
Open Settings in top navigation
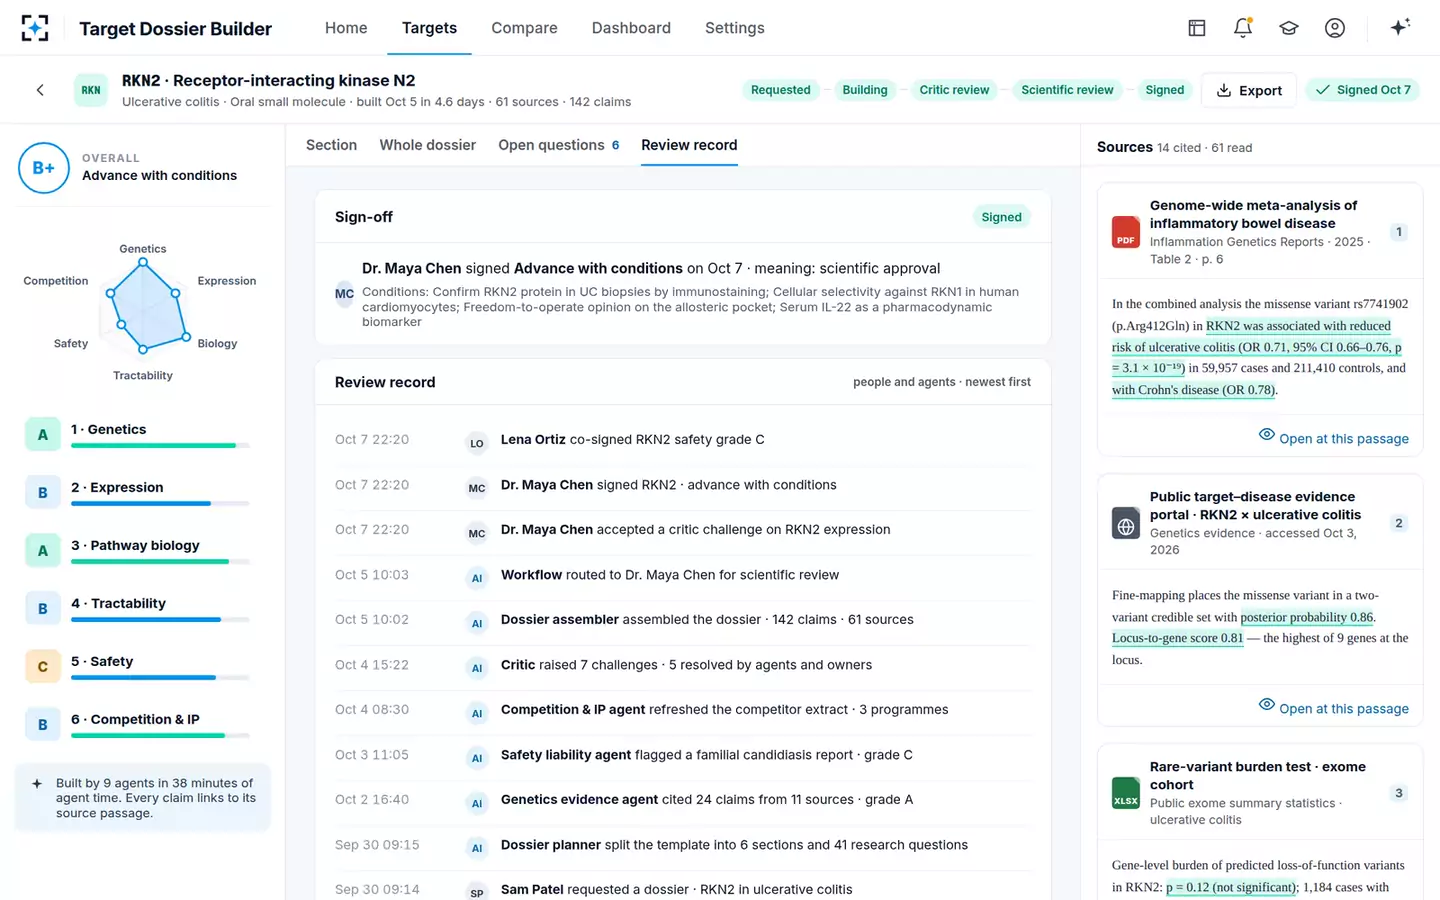(x=735, y=28)
